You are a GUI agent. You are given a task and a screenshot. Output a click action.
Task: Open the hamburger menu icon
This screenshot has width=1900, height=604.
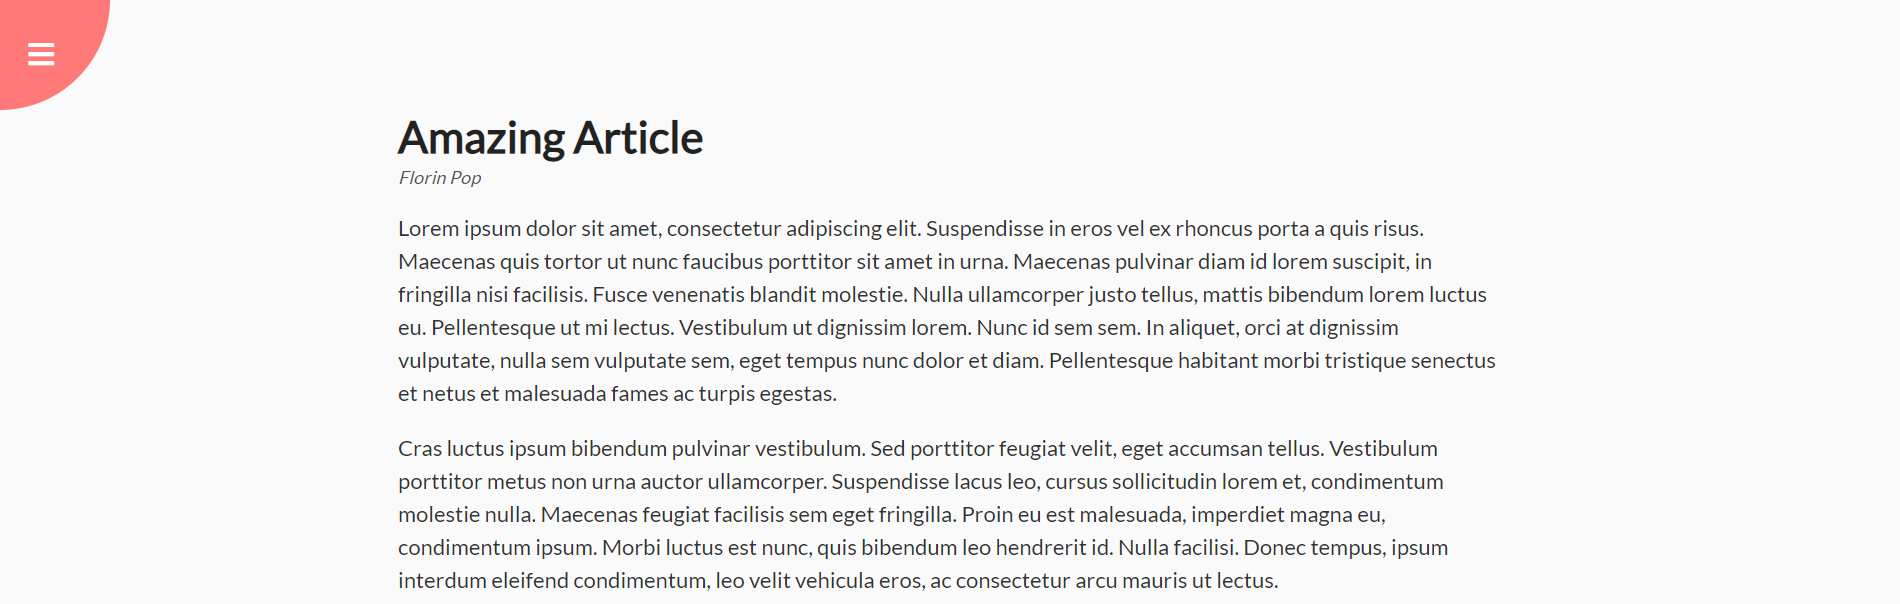click(x=41, y=54)
